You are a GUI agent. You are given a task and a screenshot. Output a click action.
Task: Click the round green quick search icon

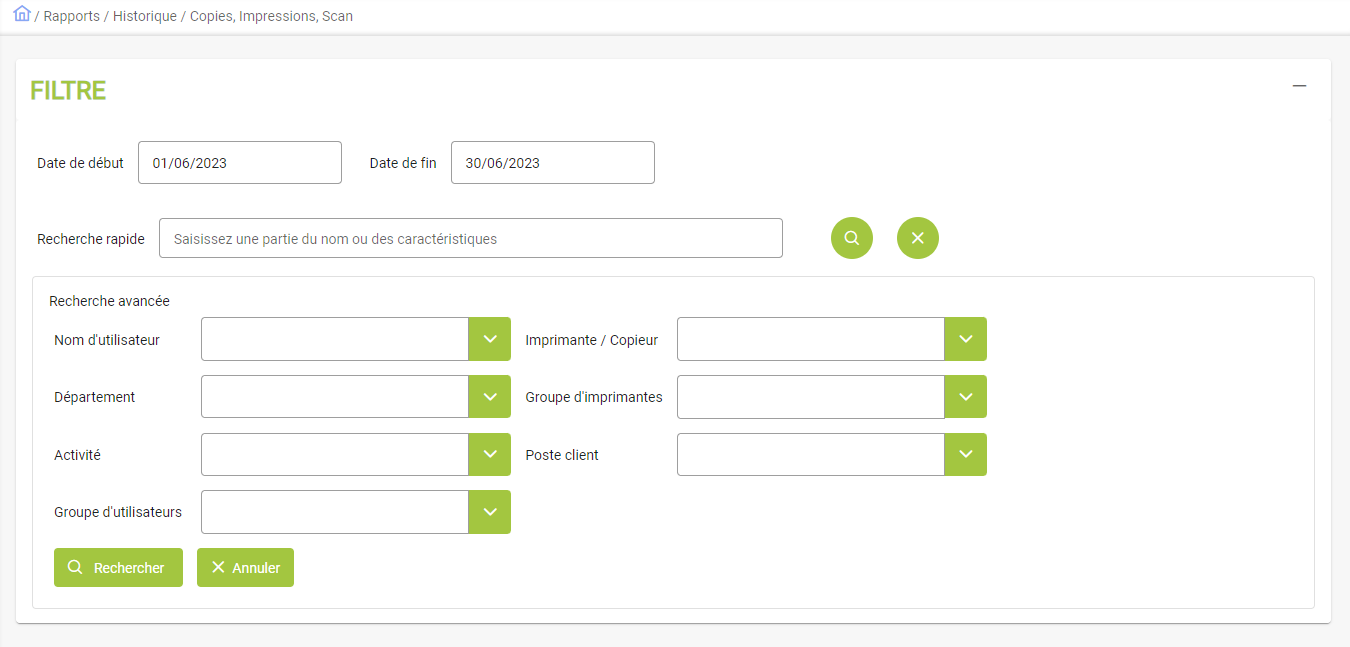(x=852, y=238)
